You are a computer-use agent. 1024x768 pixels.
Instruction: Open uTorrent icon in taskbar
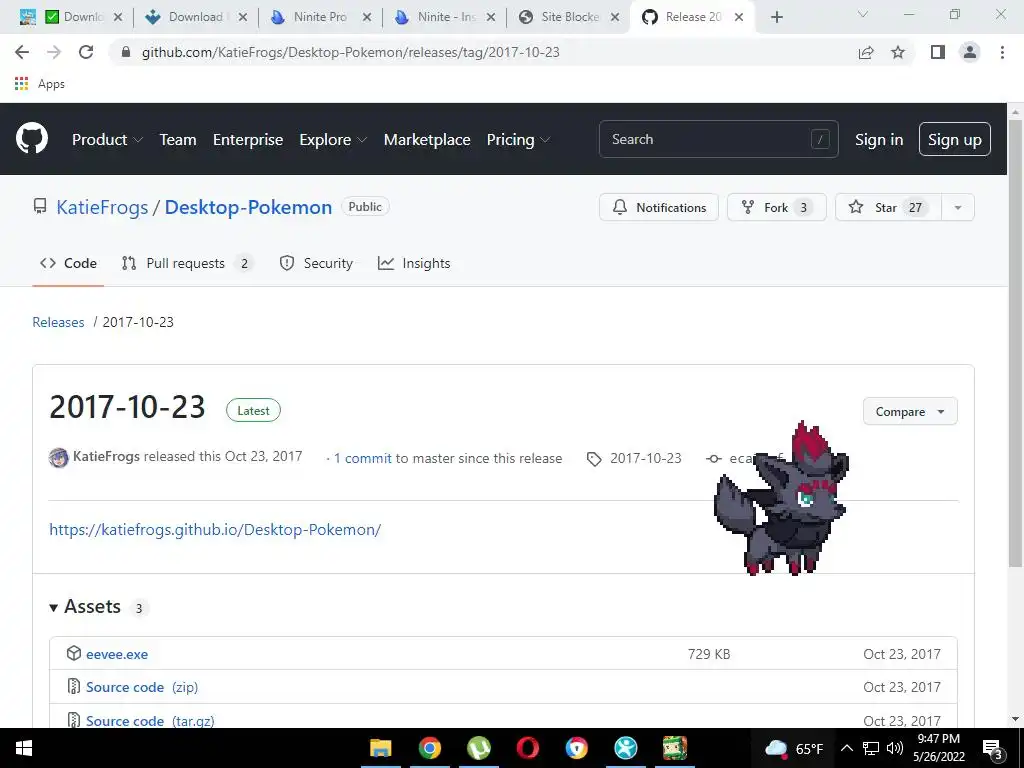click(x=479, y=748)
